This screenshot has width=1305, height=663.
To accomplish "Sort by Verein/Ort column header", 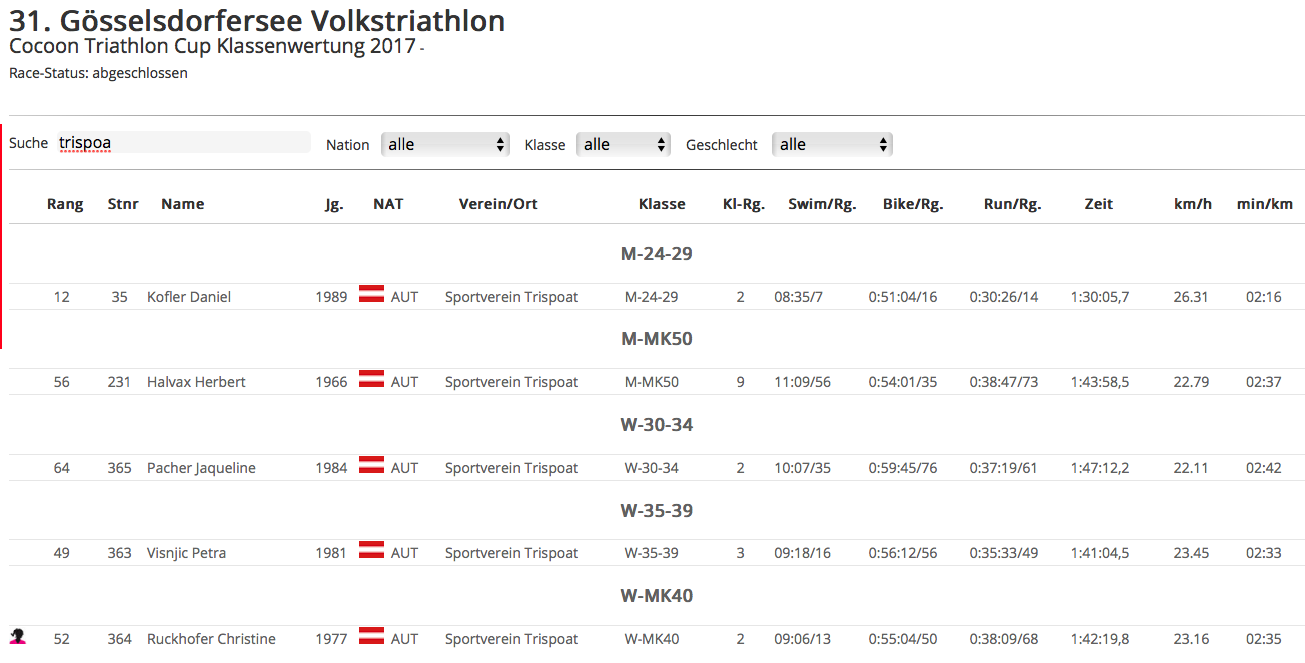I will (498, 204).
